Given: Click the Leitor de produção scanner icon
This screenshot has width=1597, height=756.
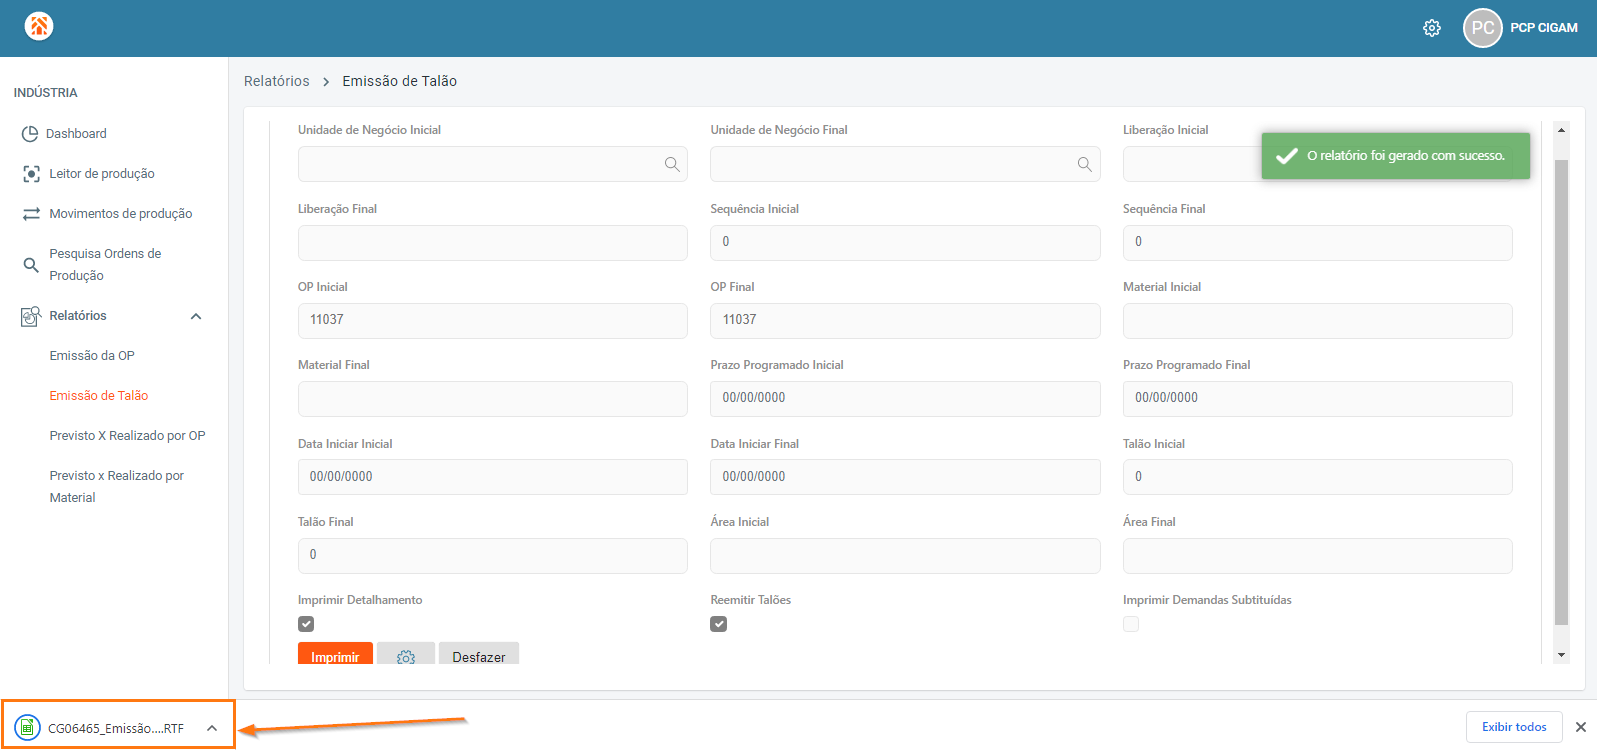Looking at the screenshot, I should (31, 174).
